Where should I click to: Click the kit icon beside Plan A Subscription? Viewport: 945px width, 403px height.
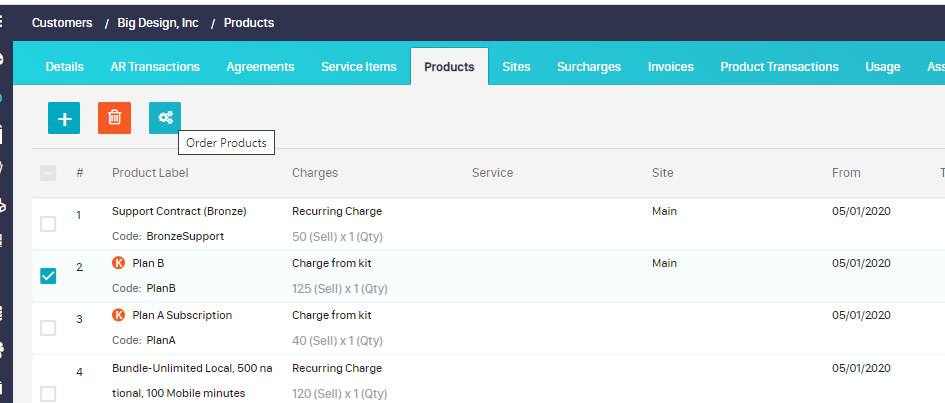(119, 315)
